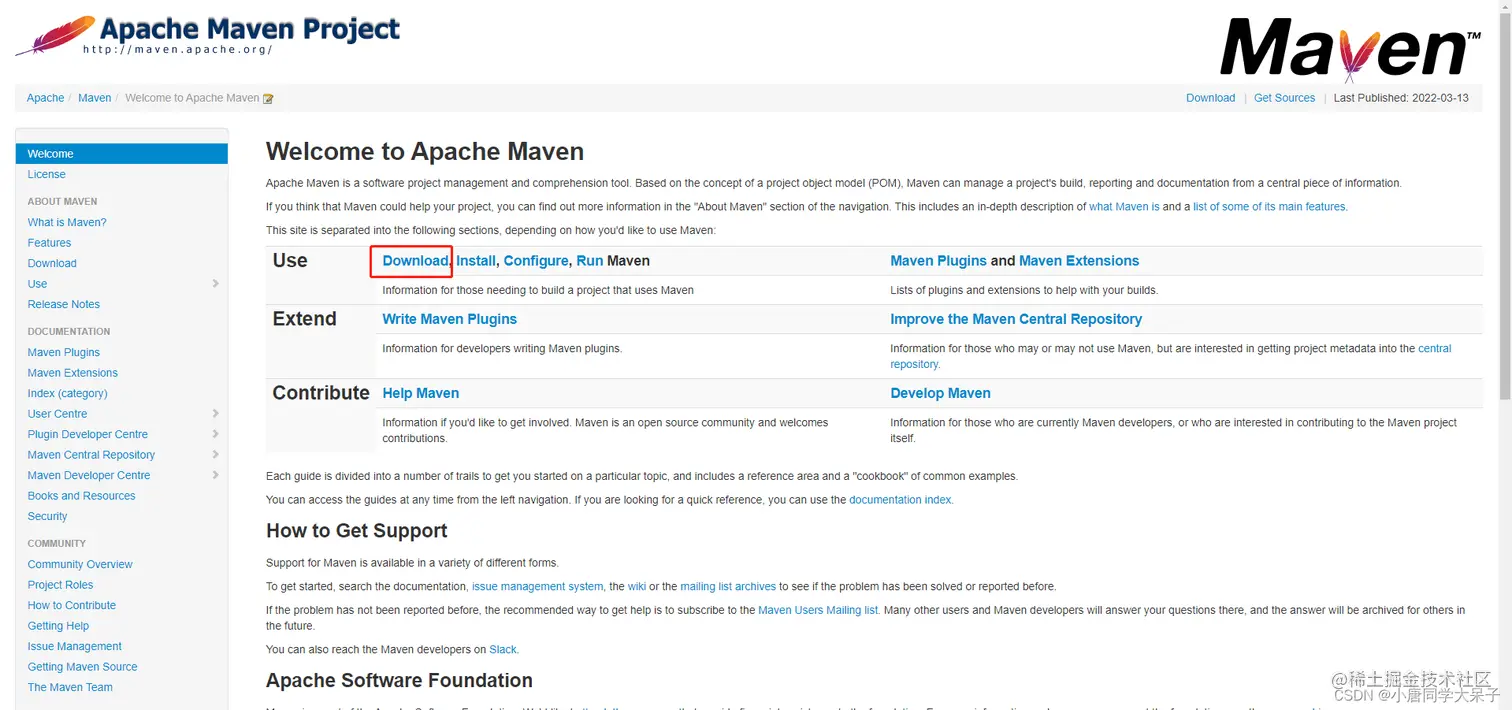This screenshot has height=710, width=1512.
Task: Open Release Notes in the sidebar
Action: coord(64,304)
